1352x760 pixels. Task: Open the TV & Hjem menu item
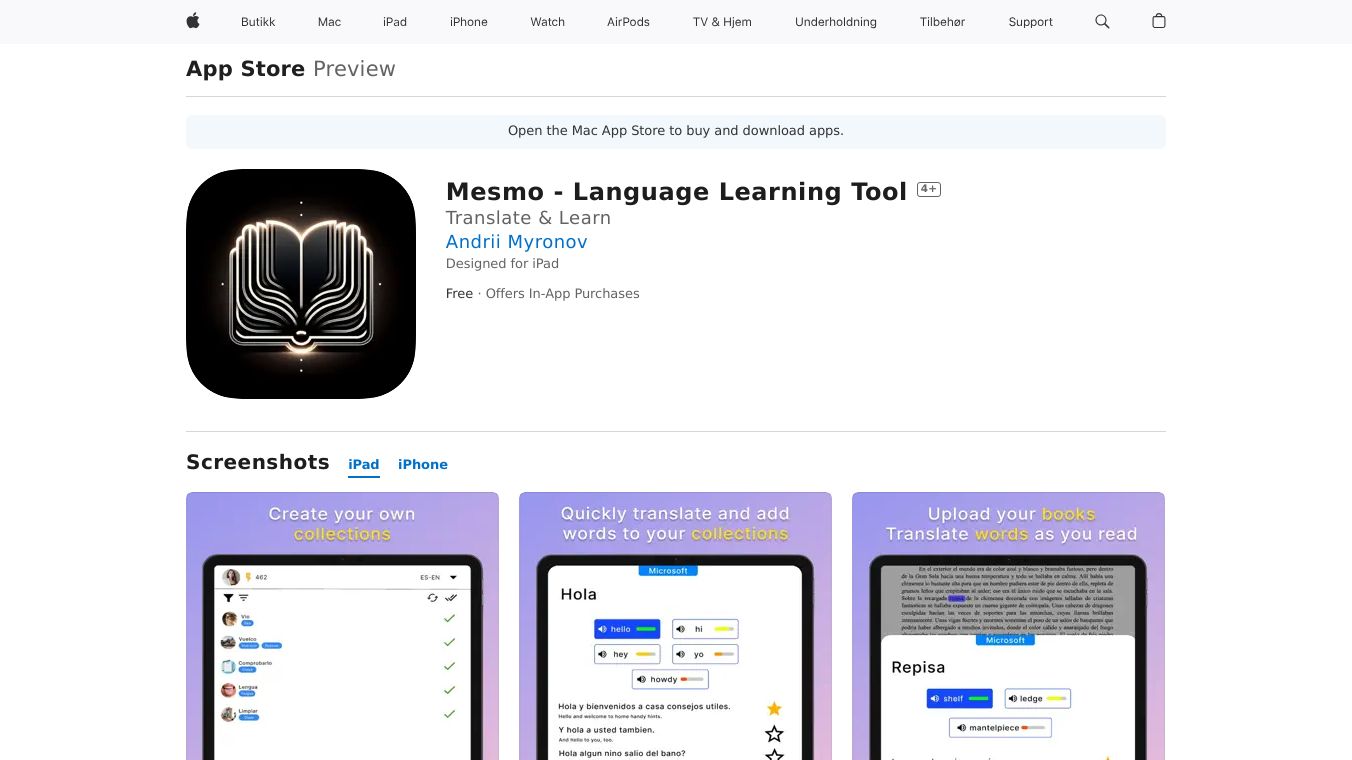(722, 22)
